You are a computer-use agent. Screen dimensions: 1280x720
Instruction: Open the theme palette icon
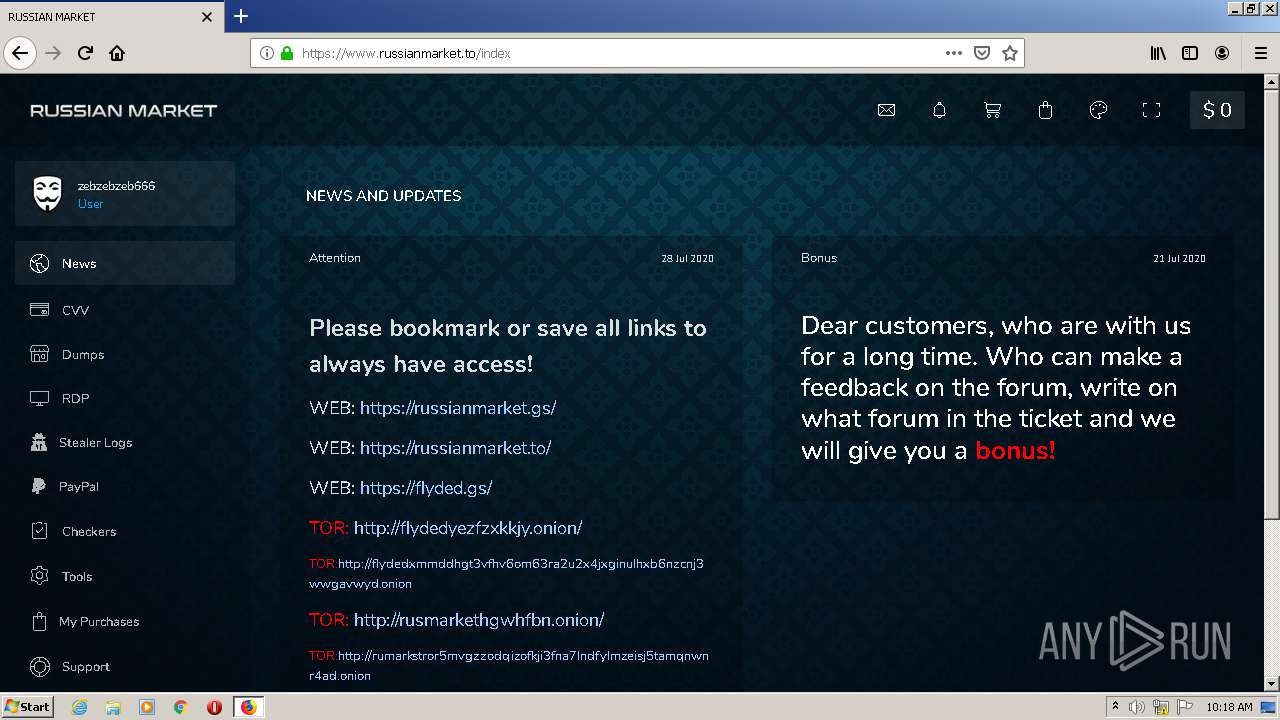point(1098,110)
